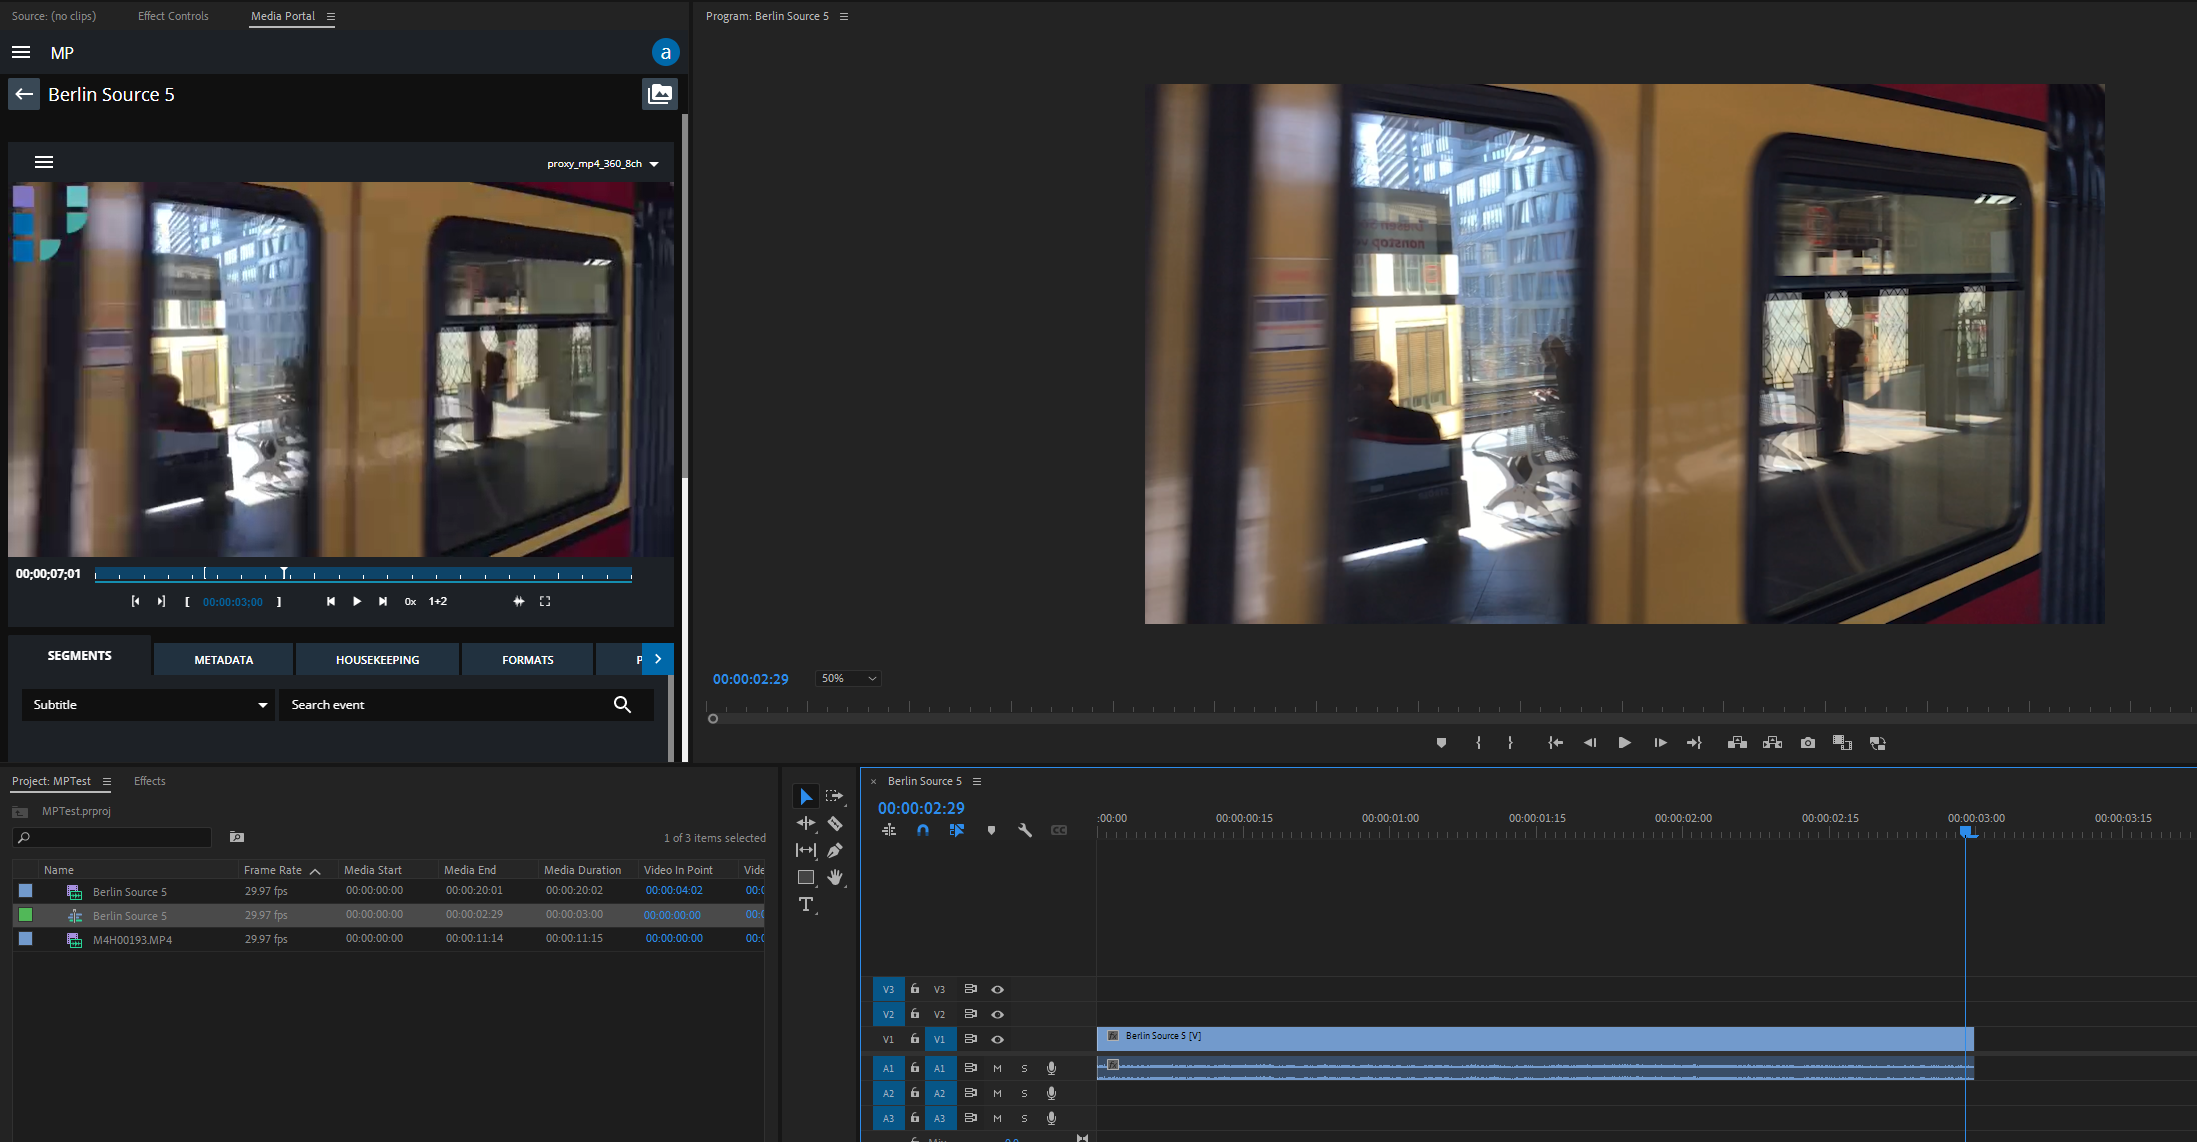This screenshot has width=2197, height=1142.
Task: Toggle V2 track visibility eye
Action: [x=997, y=1014]
